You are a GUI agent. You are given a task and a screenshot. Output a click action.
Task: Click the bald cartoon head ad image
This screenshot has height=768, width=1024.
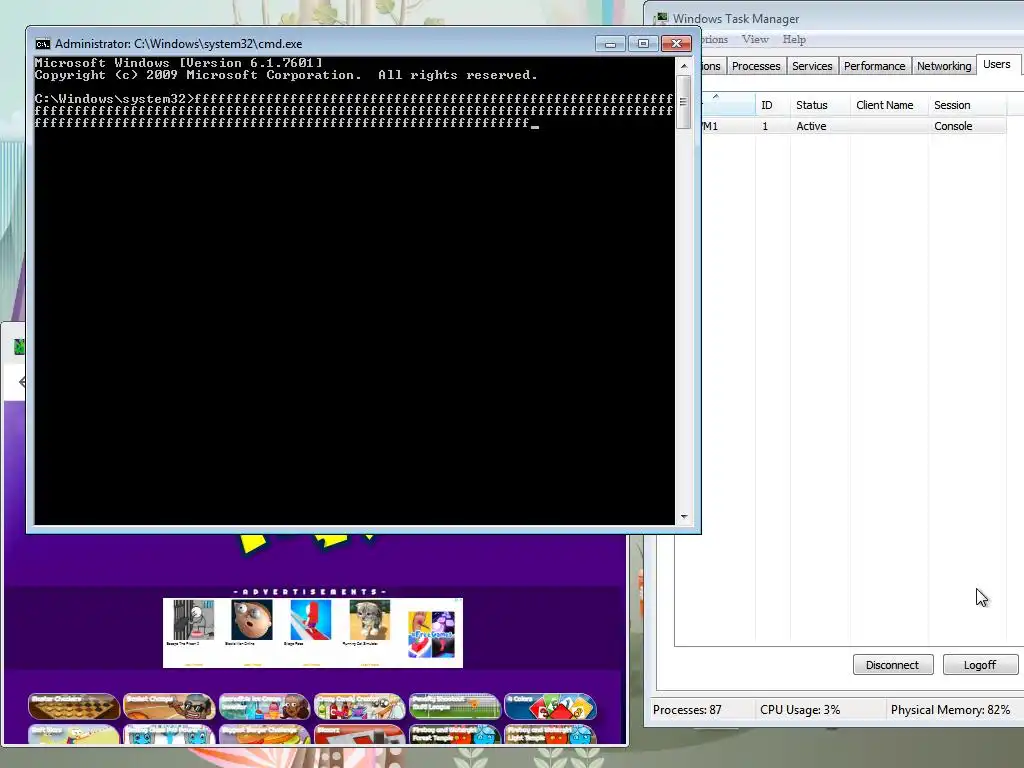tap(252, 620)
